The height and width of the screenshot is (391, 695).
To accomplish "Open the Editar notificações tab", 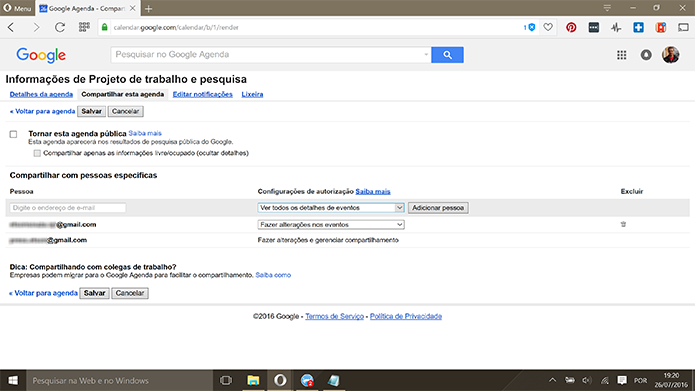I will click(x=203, y=94).
